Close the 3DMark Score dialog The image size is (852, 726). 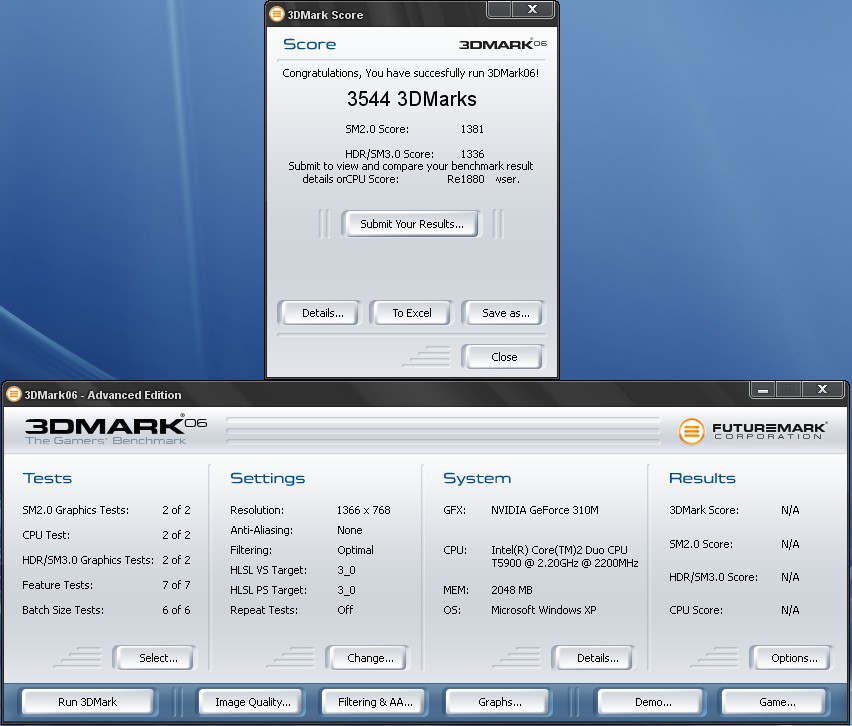[504, 357]
